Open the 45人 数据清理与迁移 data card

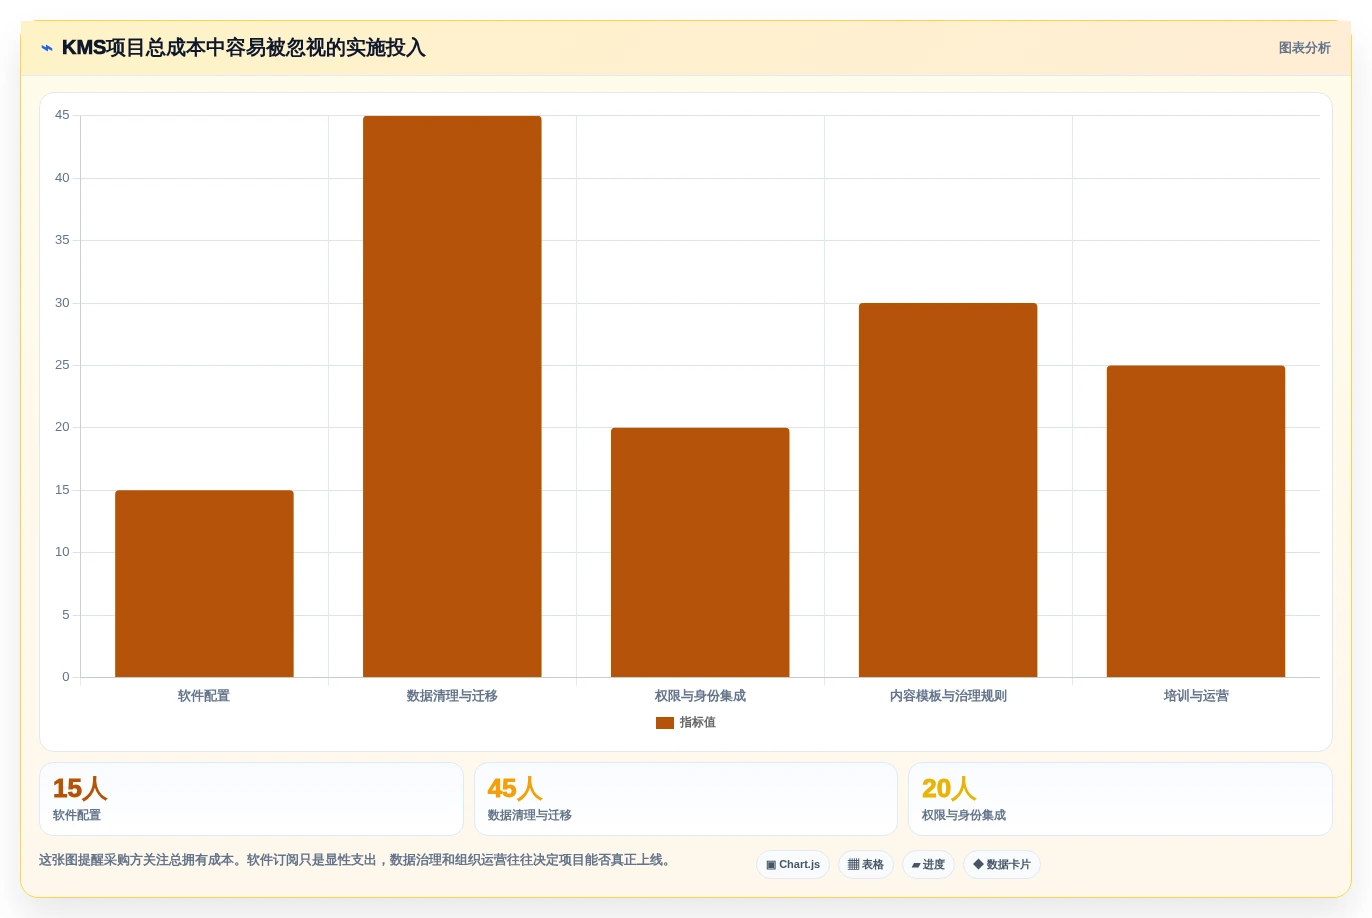[686, 799]
